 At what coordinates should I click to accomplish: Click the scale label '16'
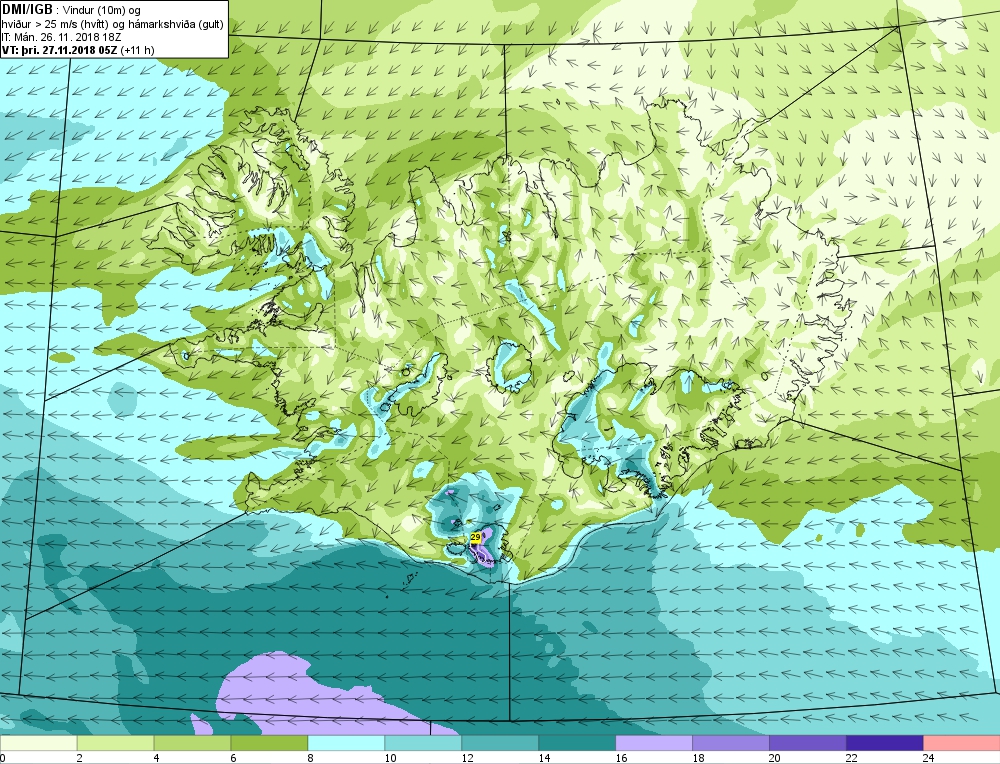click(x=621, y=758)
